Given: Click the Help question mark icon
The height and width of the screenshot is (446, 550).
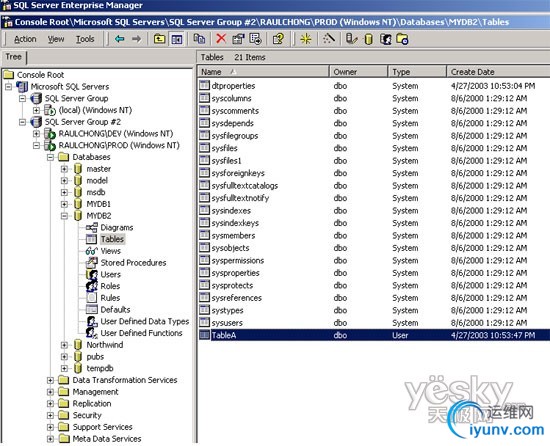Looking at the screenshot, I should 278,39.
